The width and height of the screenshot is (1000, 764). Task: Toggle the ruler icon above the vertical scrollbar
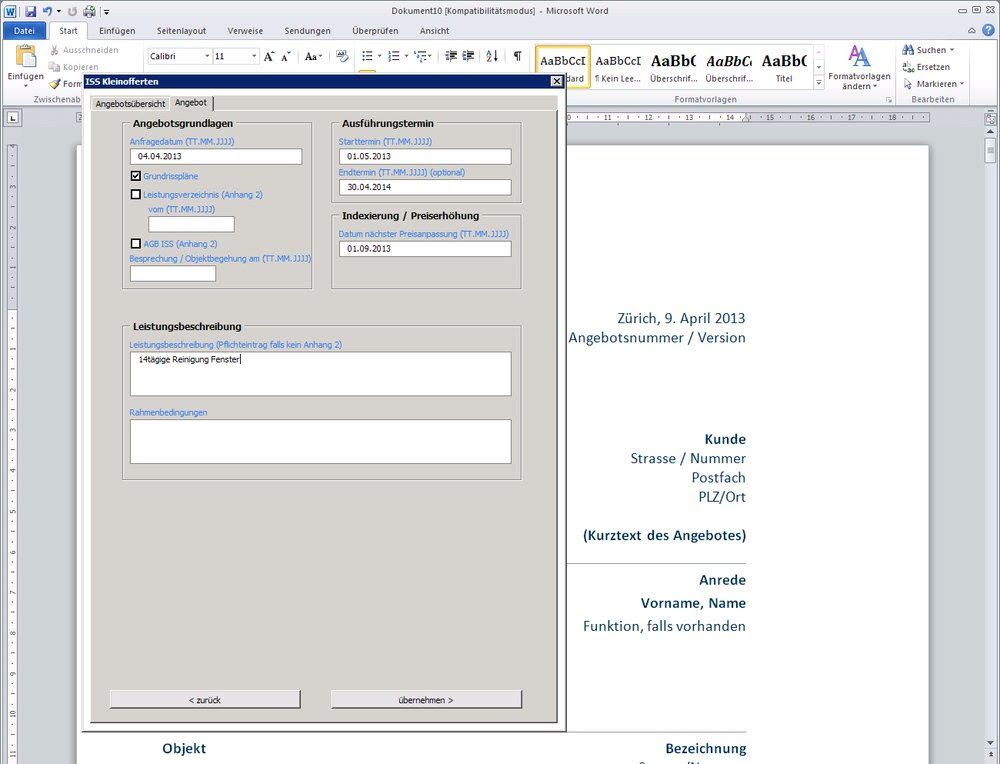click(990, 119)
